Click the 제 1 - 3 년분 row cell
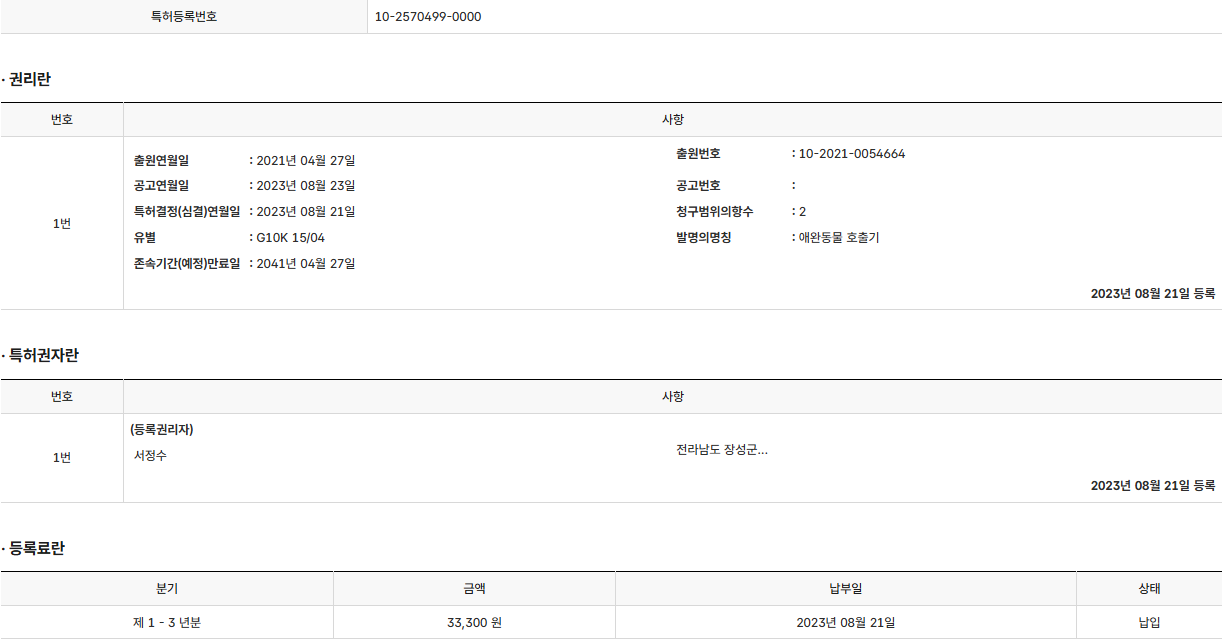This screenshot has width=1222, height=639. point(167,623)
